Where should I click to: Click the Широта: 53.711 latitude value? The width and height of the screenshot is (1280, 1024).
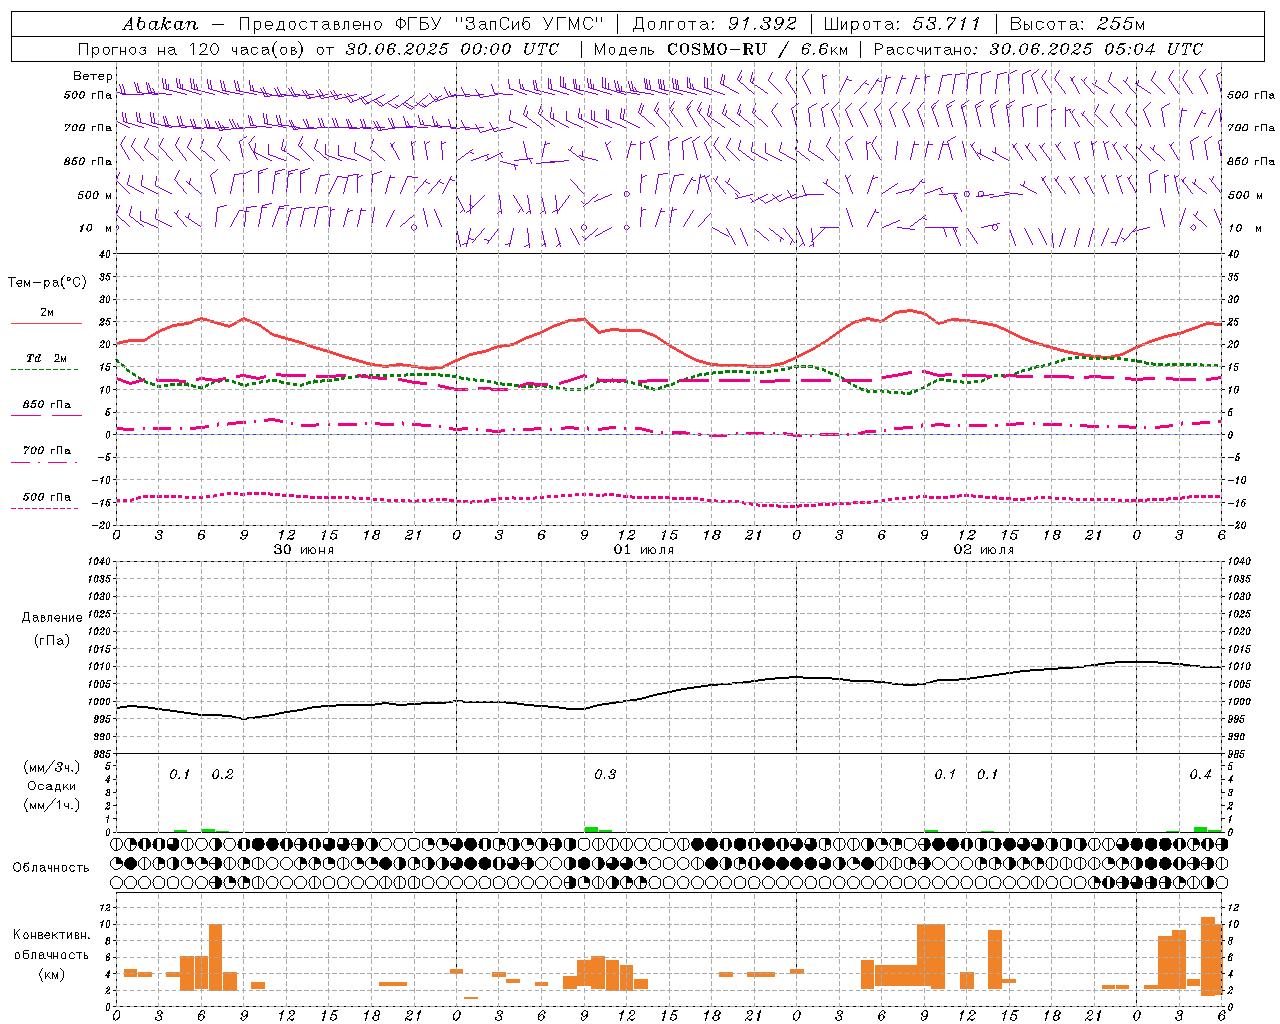pyautogui.click(x=902, y=24)
